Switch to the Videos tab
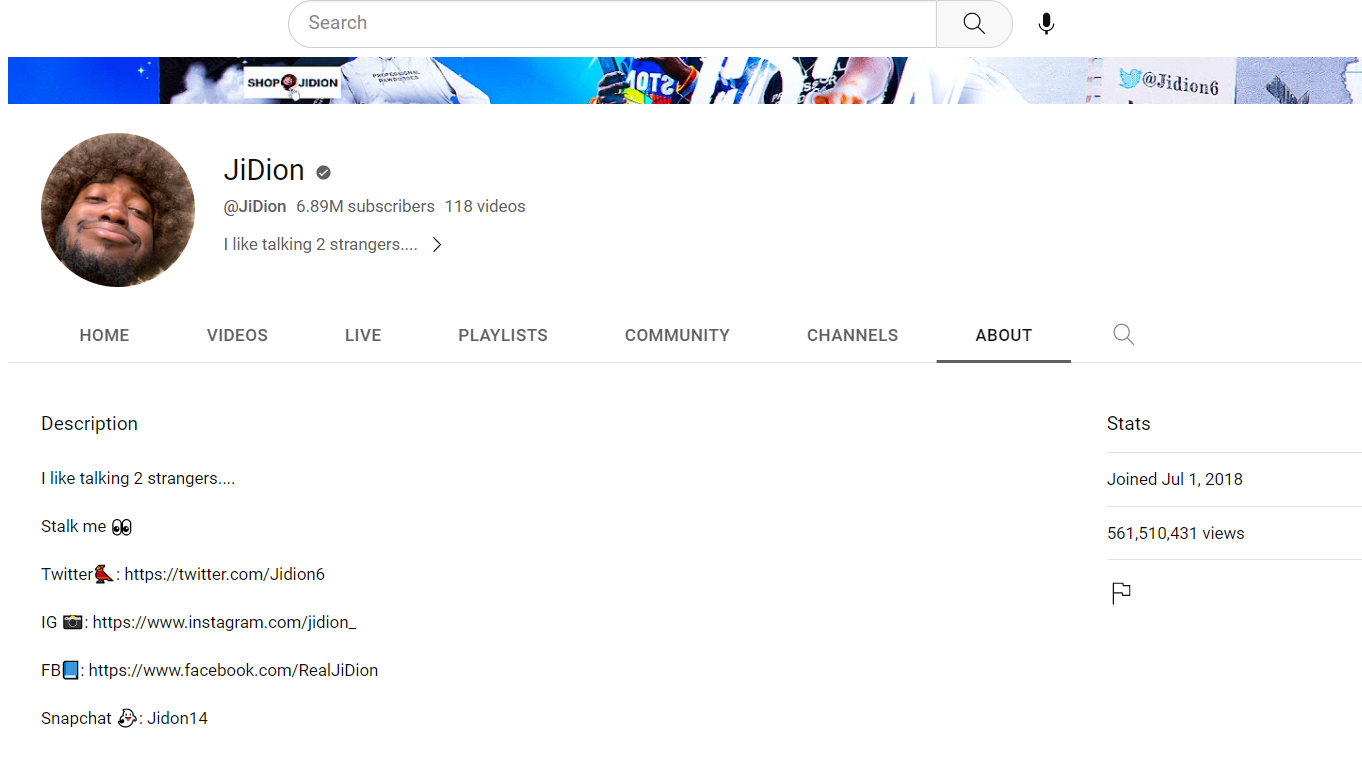1362x760 pixels. pos(237,336)
